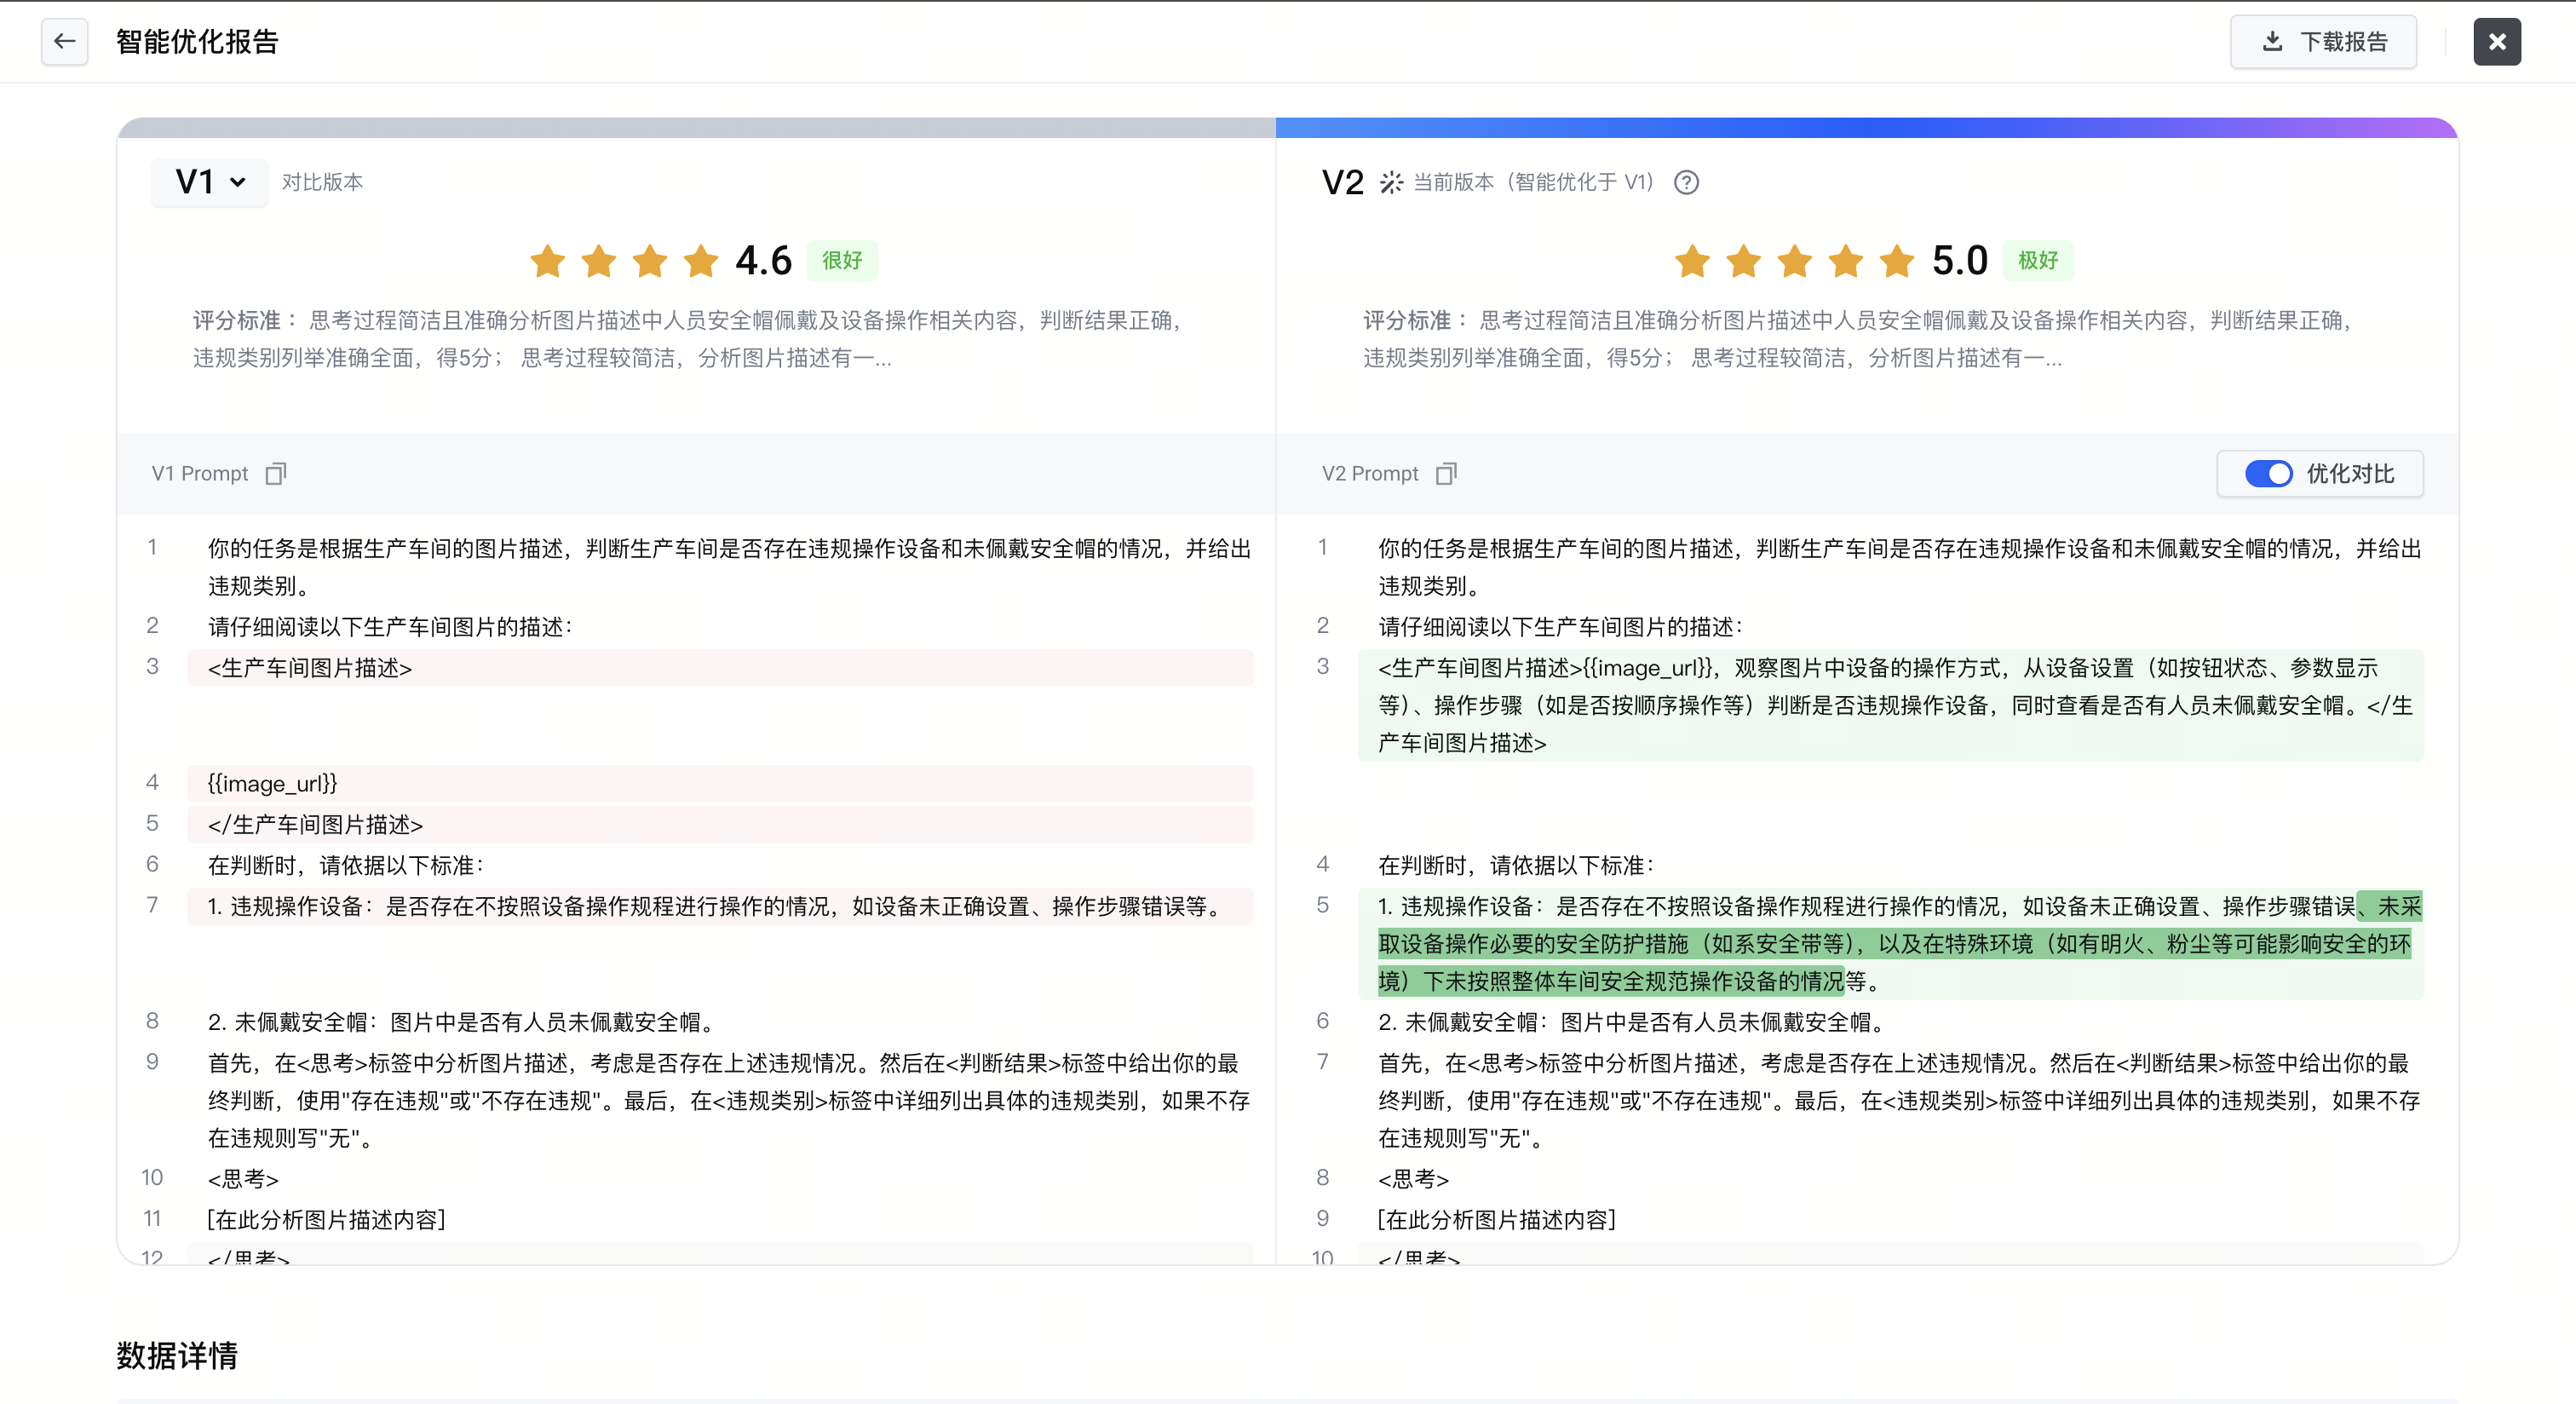The height and width of the screenshot is (1404, 2576).
Task: Click the V1 评分标准 truncated description
Action: pyautogui.click(x=690, y=339)
